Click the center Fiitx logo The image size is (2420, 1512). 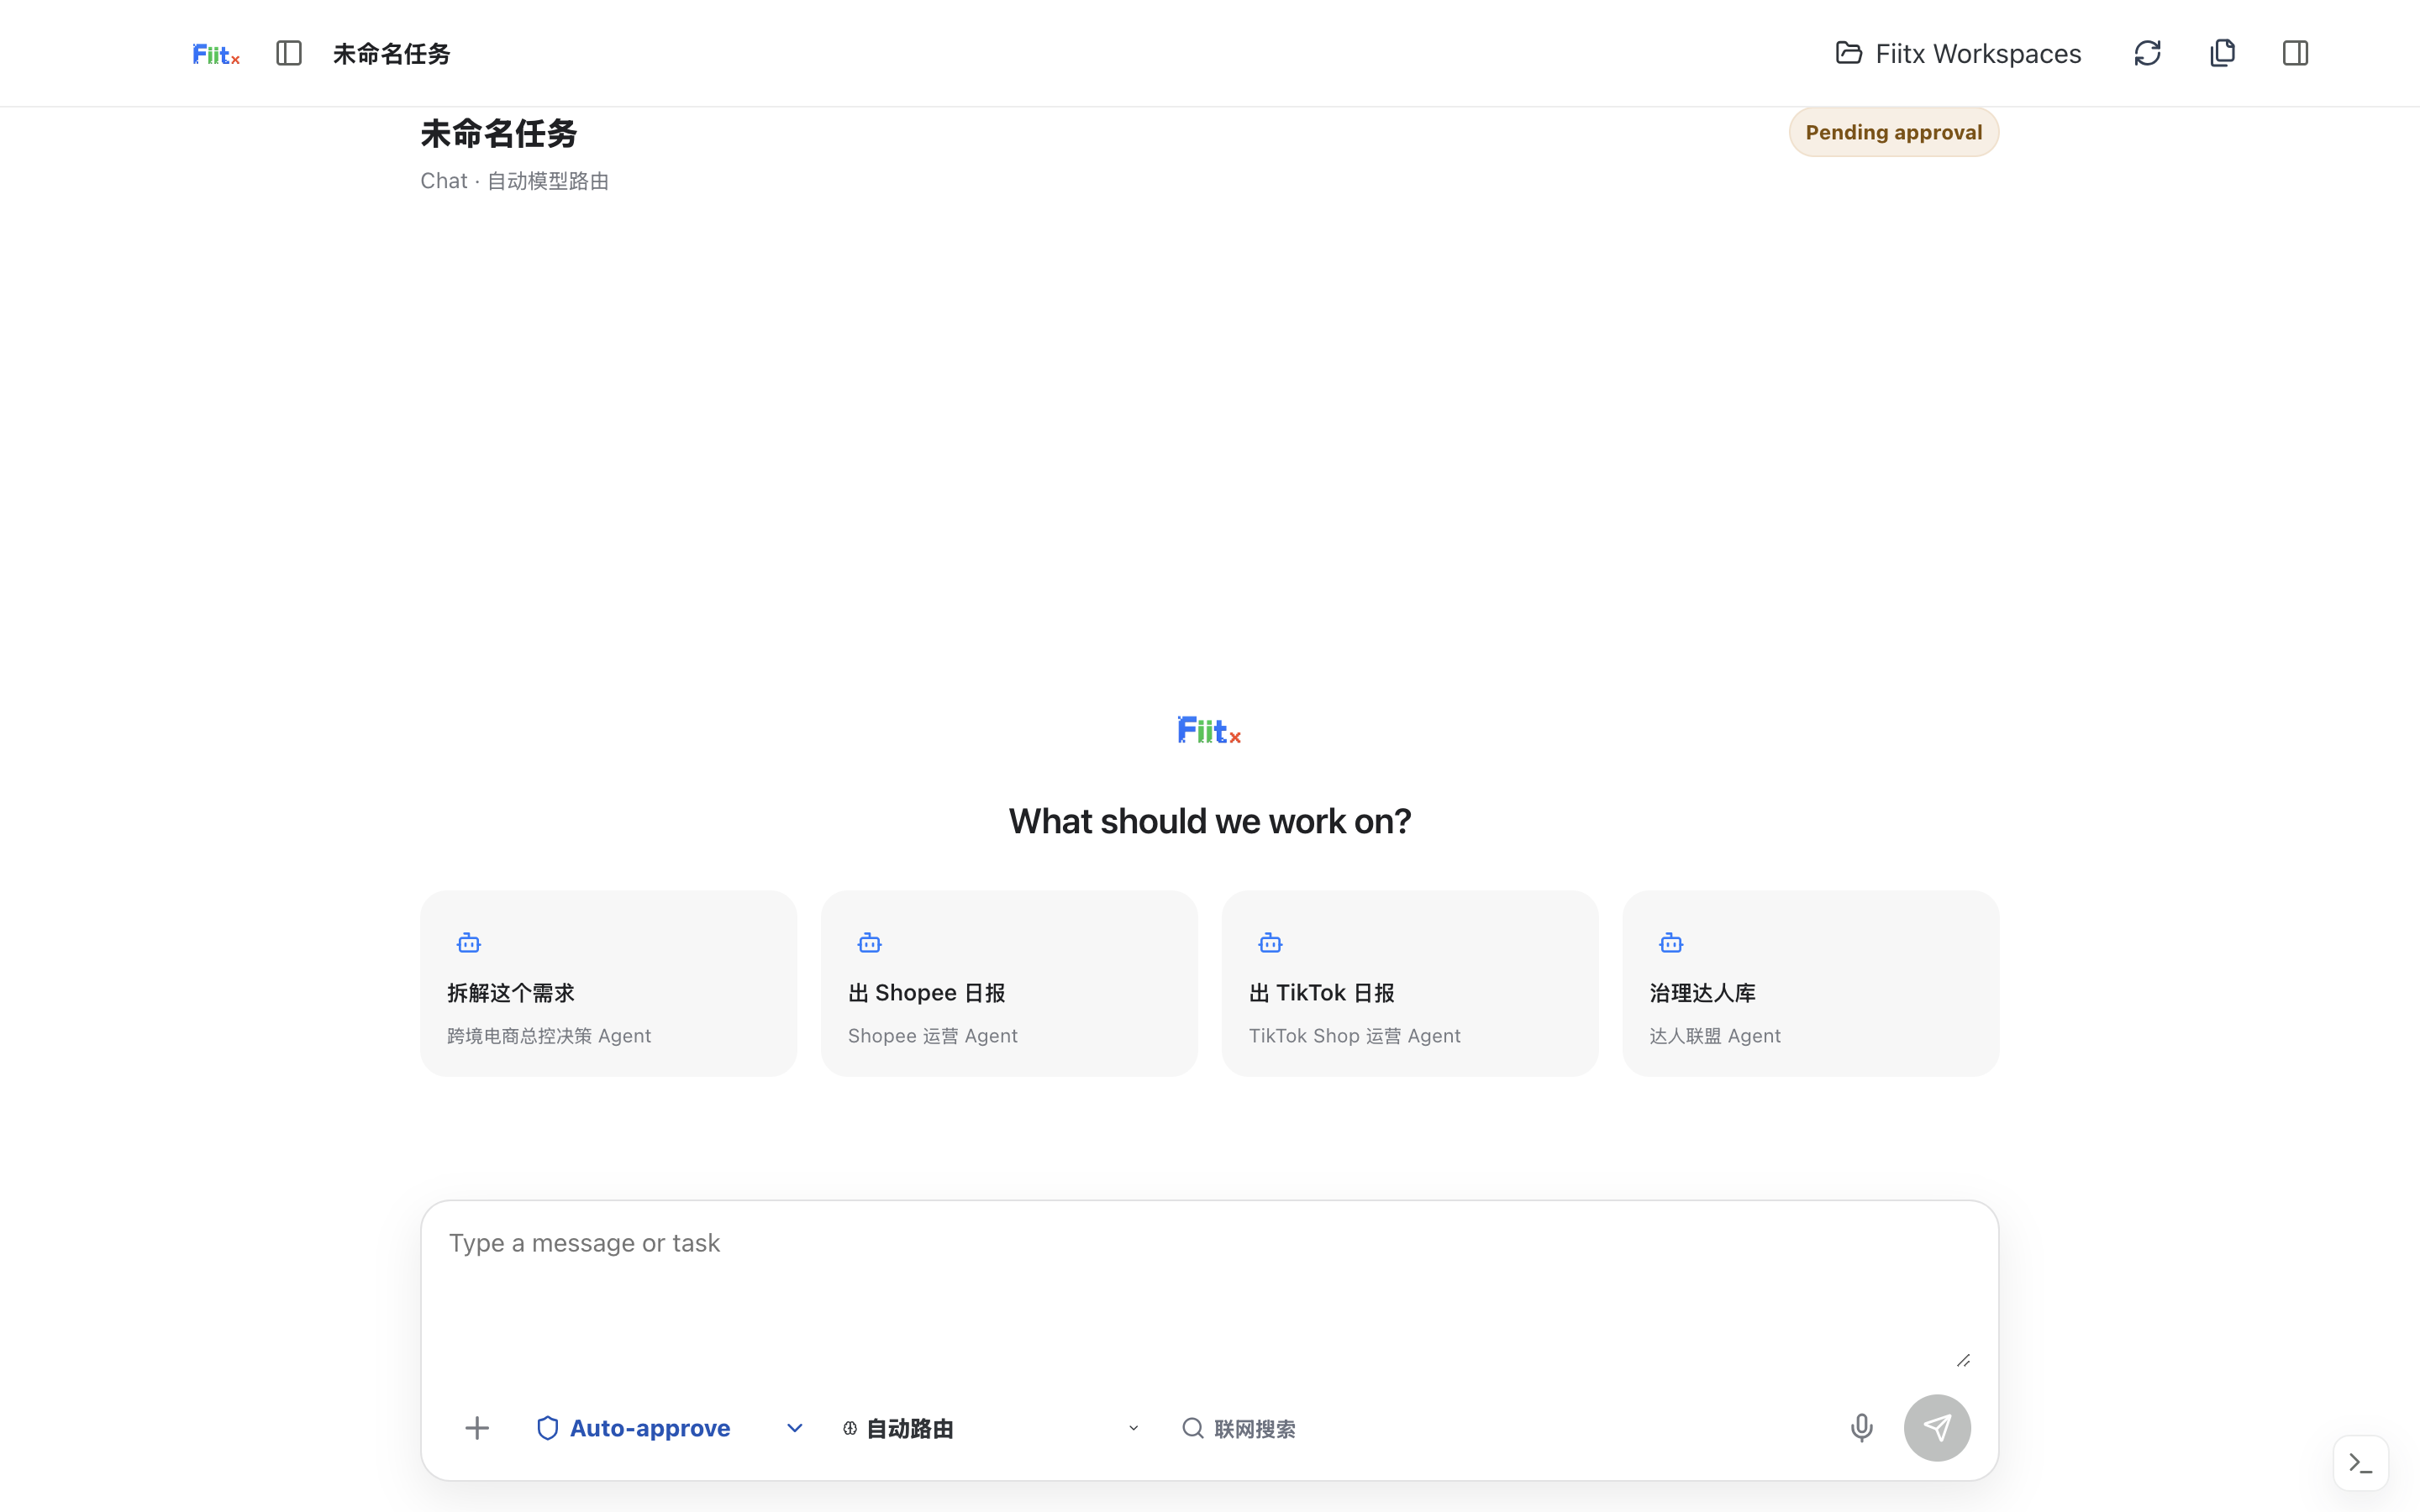tap(1209, 730)
